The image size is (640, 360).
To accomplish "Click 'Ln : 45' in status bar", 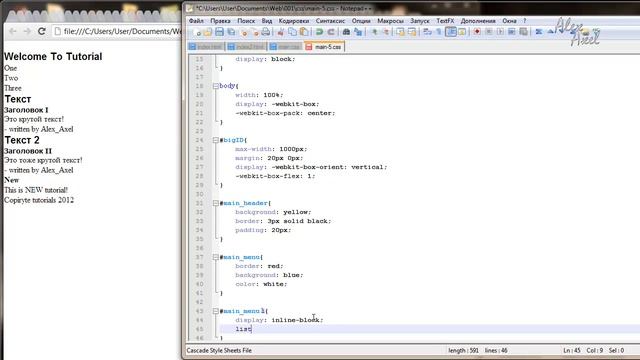I will click(x=572, y=350).
